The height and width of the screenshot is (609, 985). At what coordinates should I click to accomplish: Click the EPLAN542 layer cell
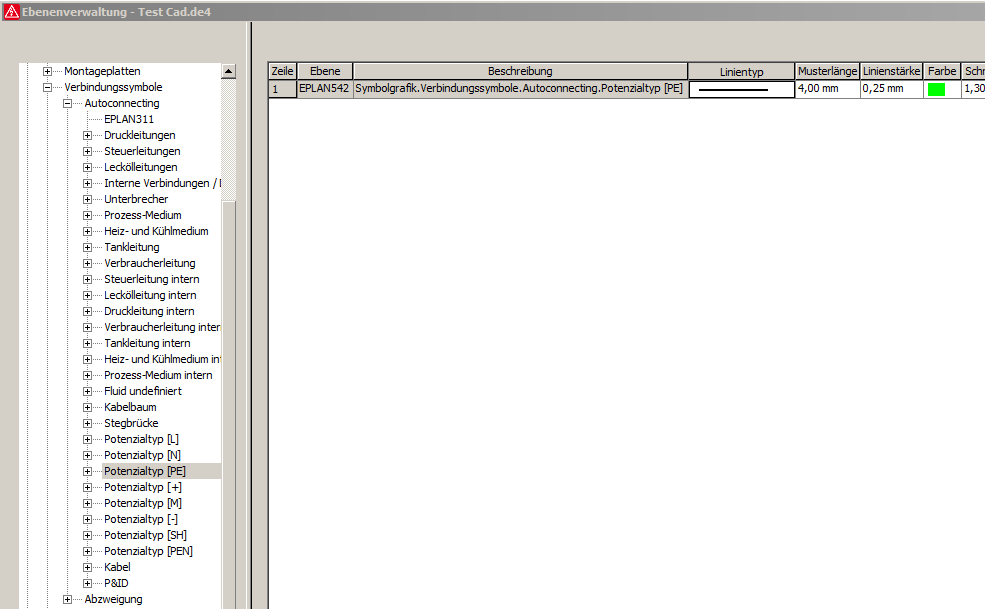click(x=324, y=89)
